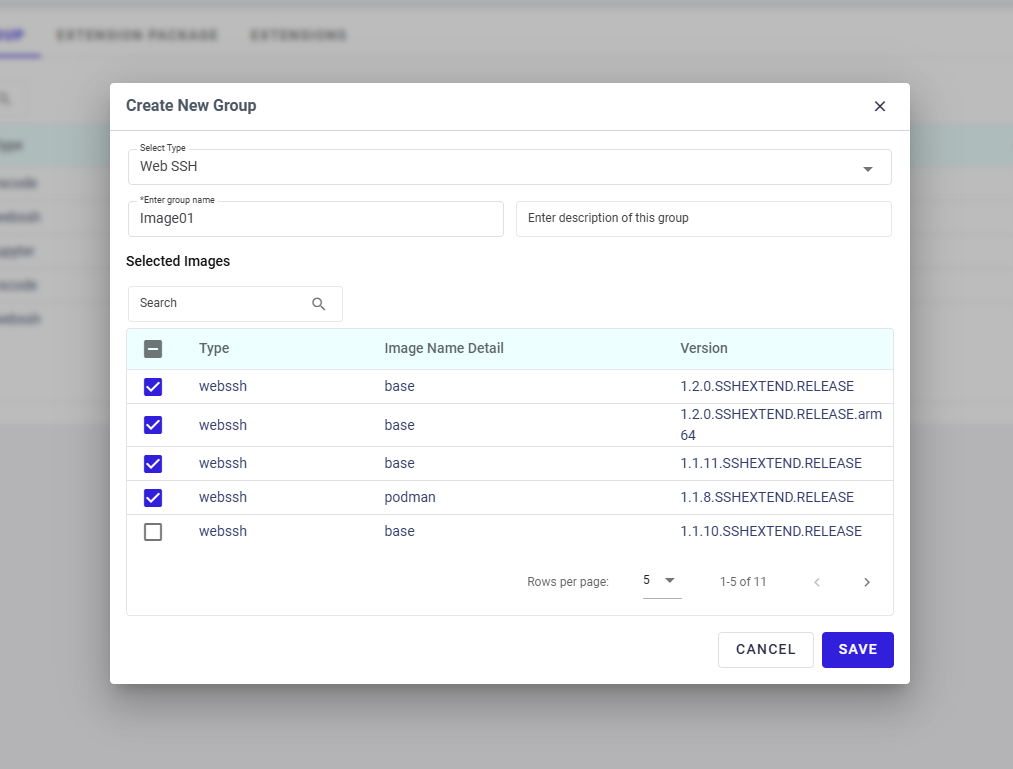
Task: Click the Selected Images heading
Action: tap(178, 261)
